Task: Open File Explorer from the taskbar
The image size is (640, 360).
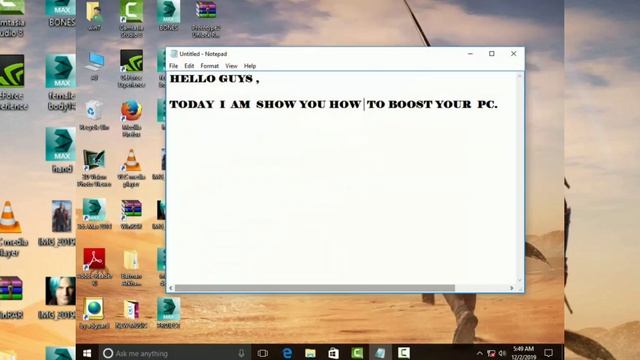Action: coord(310,353)
